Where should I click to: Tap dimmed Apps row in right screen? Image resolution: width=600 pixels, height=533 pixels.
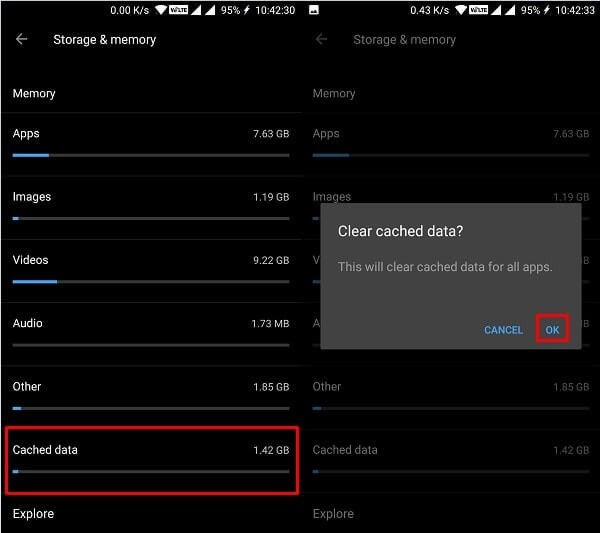(451, 144)
